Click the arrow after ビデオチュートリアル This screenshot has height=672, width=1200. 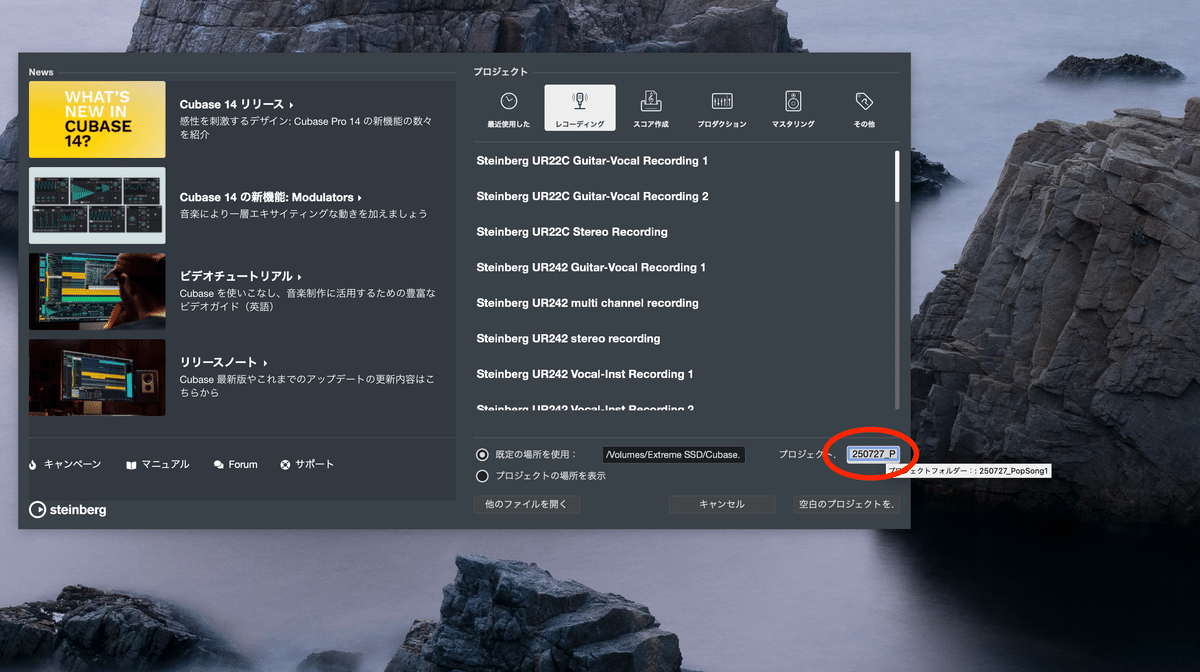coord(300,276)
